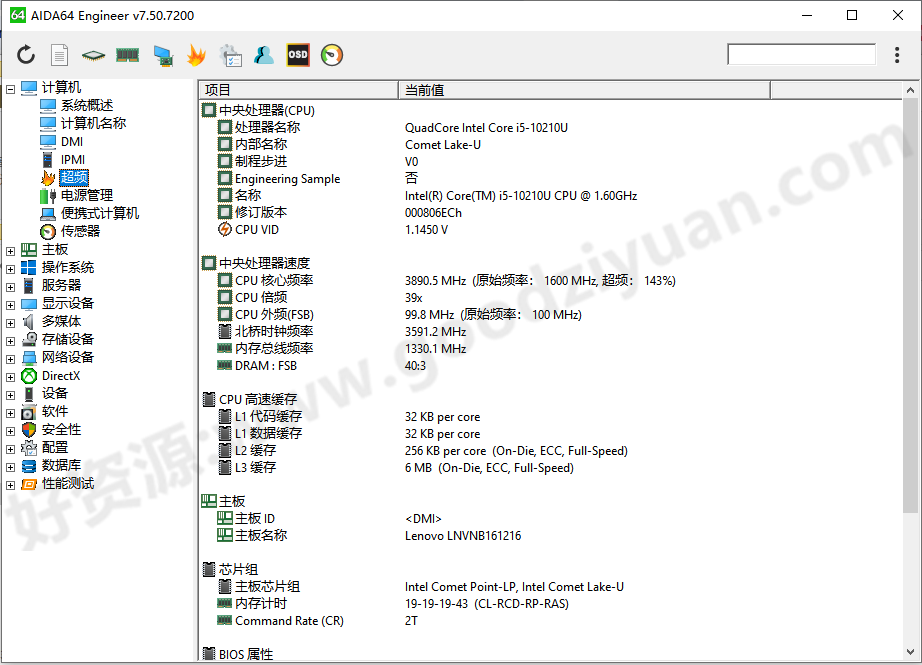This screenshot has width=922, height=665.
Task: Open preferences via the gear icon
Action: pyautogui.click(x=230, y=55)
